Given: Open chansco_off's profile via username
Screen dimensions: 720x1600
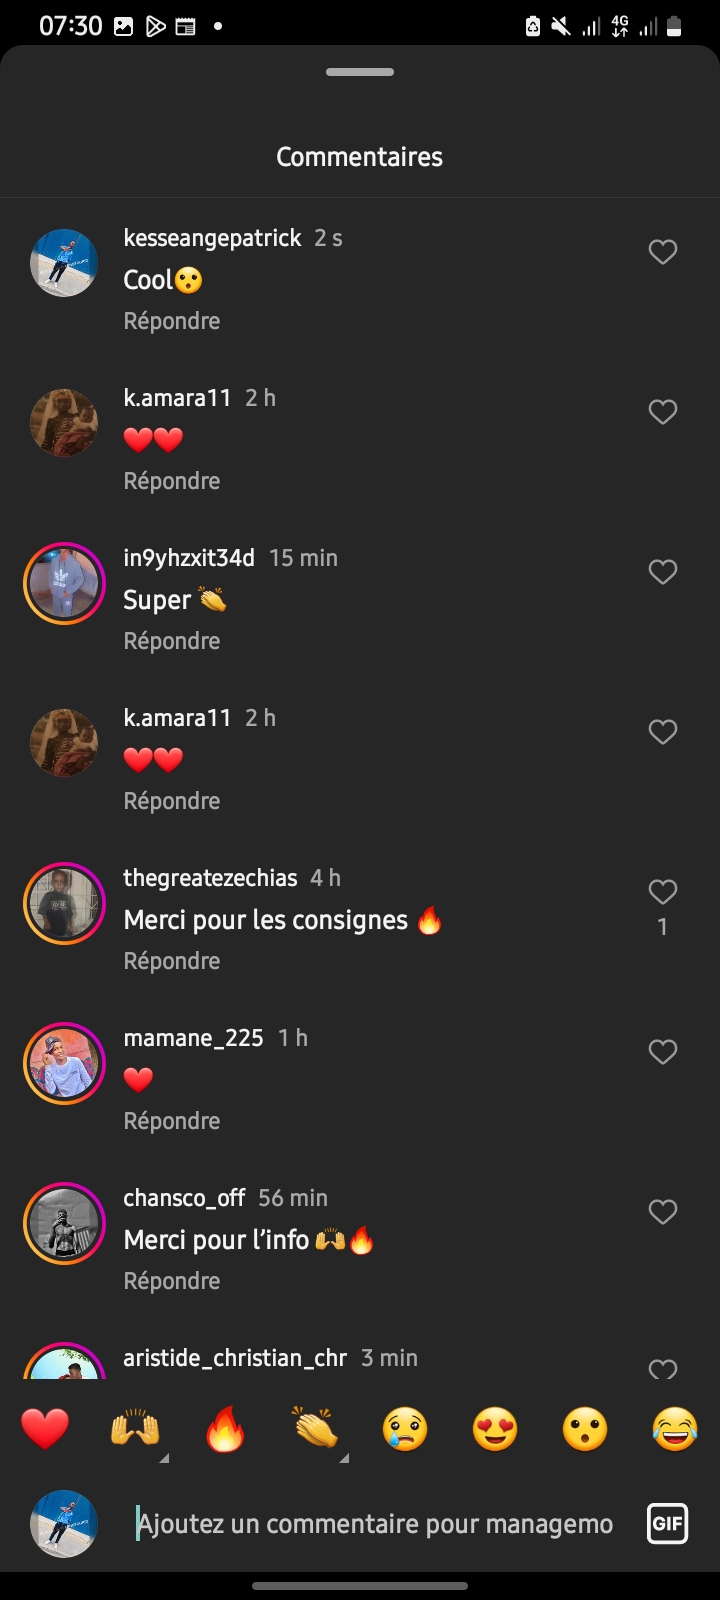Looking at the screenshot, I should pos(184,1198).
